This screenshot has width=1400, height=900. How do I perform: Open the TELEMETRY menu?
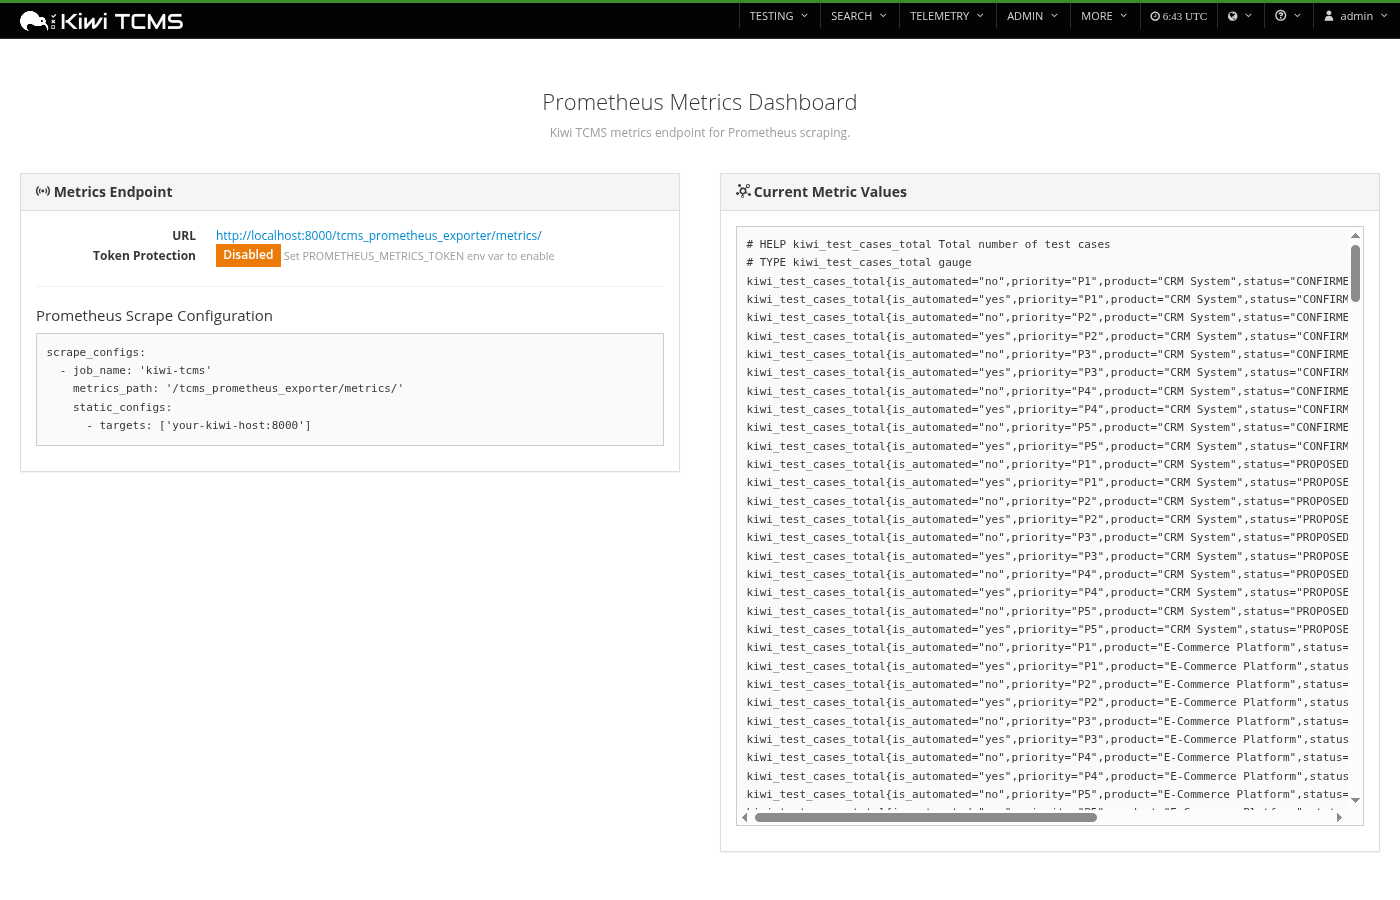click(x=947, y=16)
